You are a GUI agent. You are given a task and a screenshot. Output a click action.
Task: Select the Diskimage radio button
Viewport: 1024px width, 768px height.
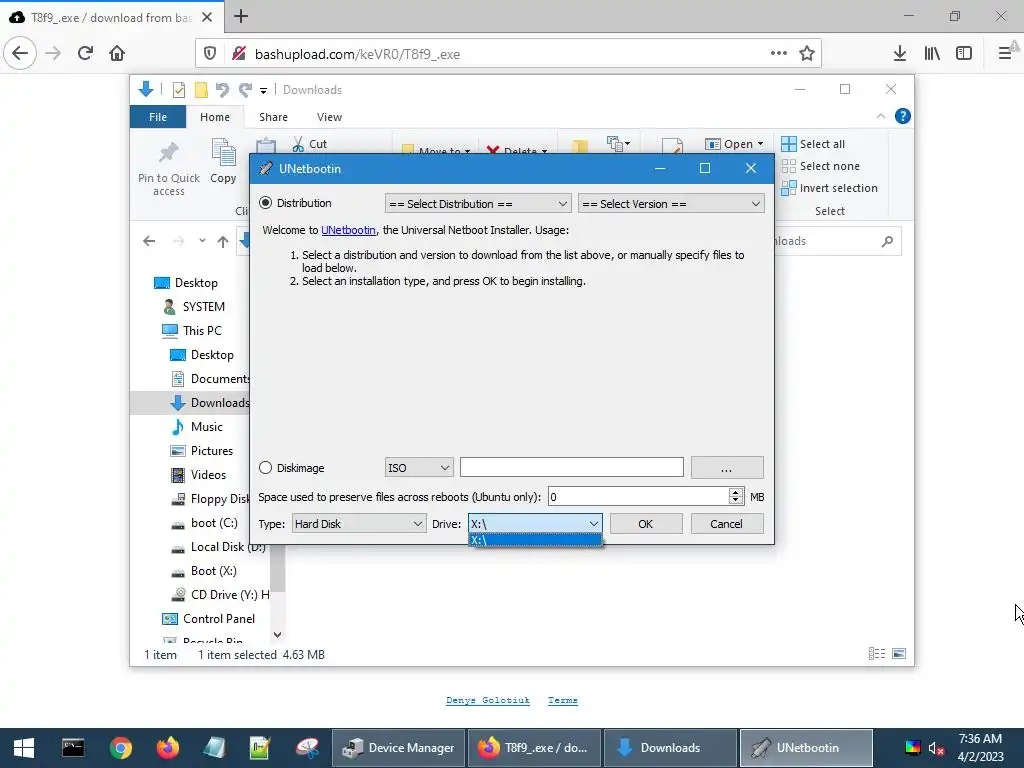point(265,468)
